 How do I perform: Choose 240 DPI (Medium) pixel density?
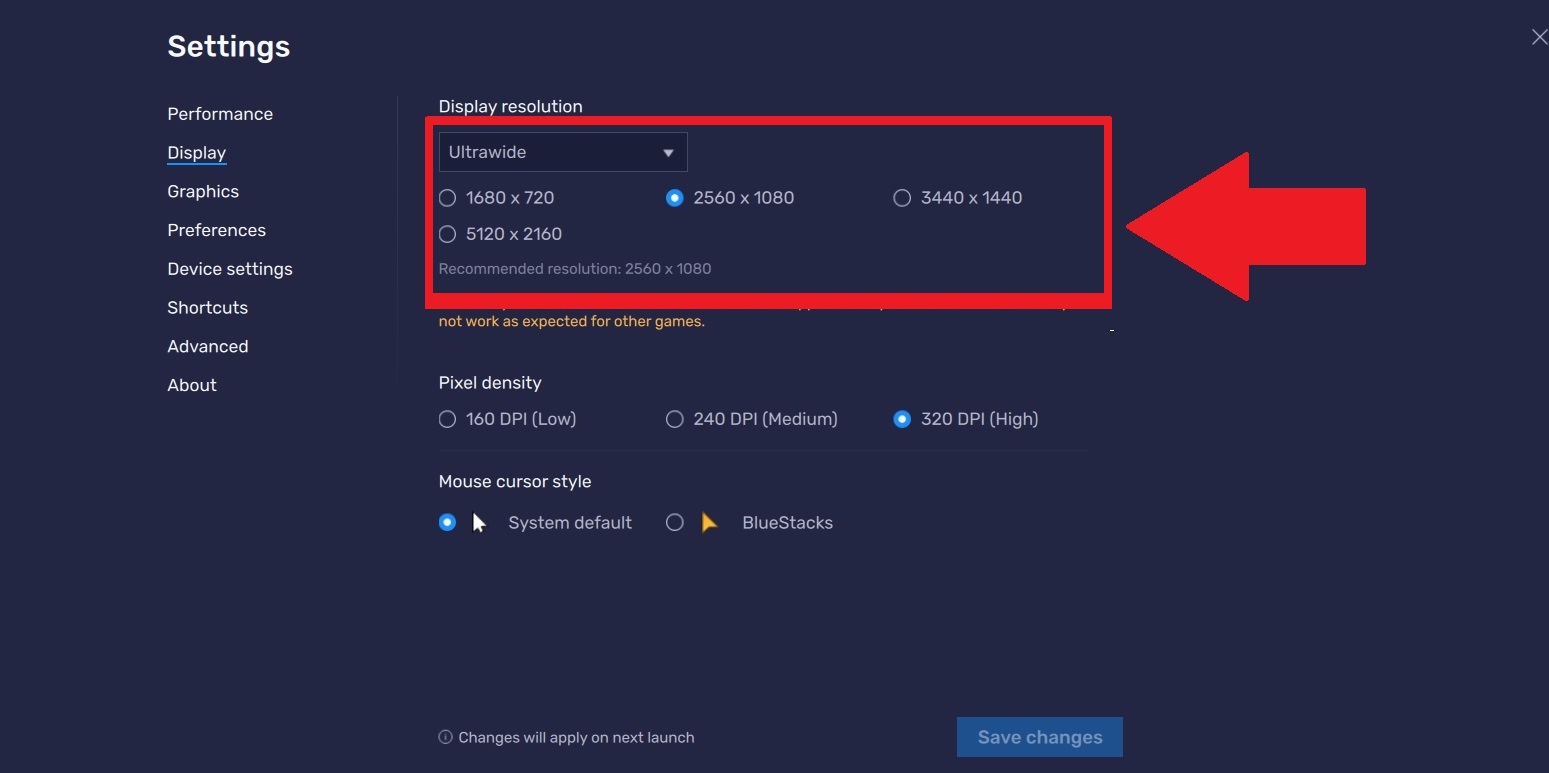coord(675,419)
